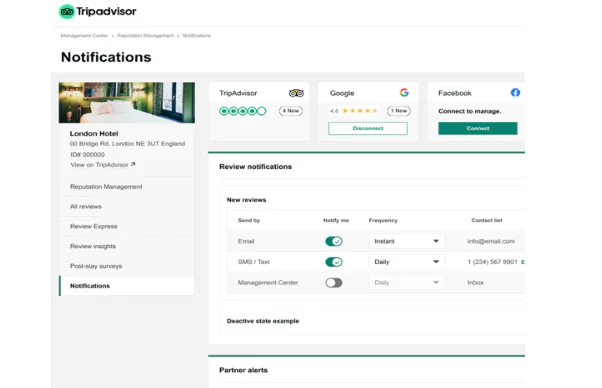Click the 1 New badge on Google card

pyautogui.click(x=399, y=111)
